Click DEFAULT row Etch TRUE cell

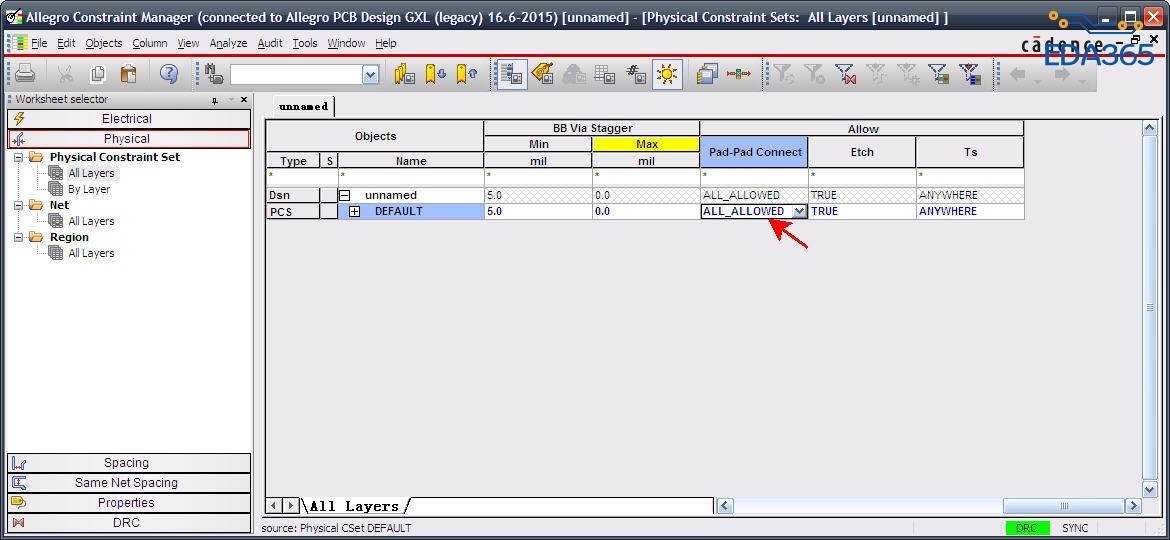click(x=862, y=212)
